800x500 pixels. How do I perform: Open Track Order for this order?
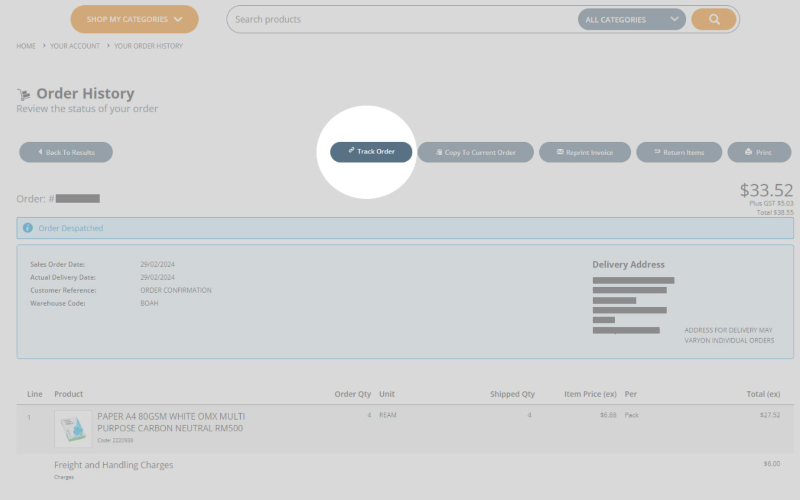371,151
